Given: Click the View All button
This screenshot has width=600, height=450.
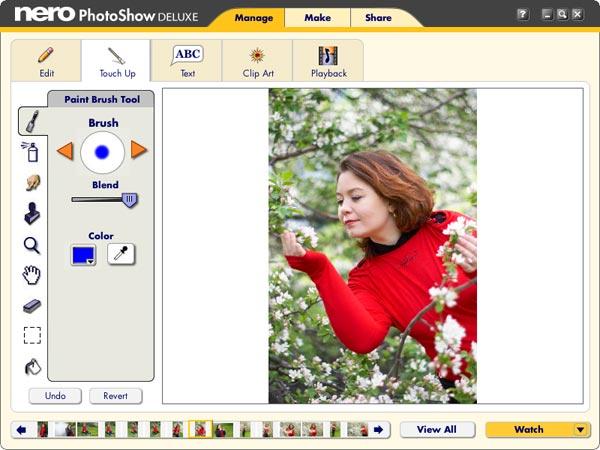Looking at the screenshot, I should (437, 429).
